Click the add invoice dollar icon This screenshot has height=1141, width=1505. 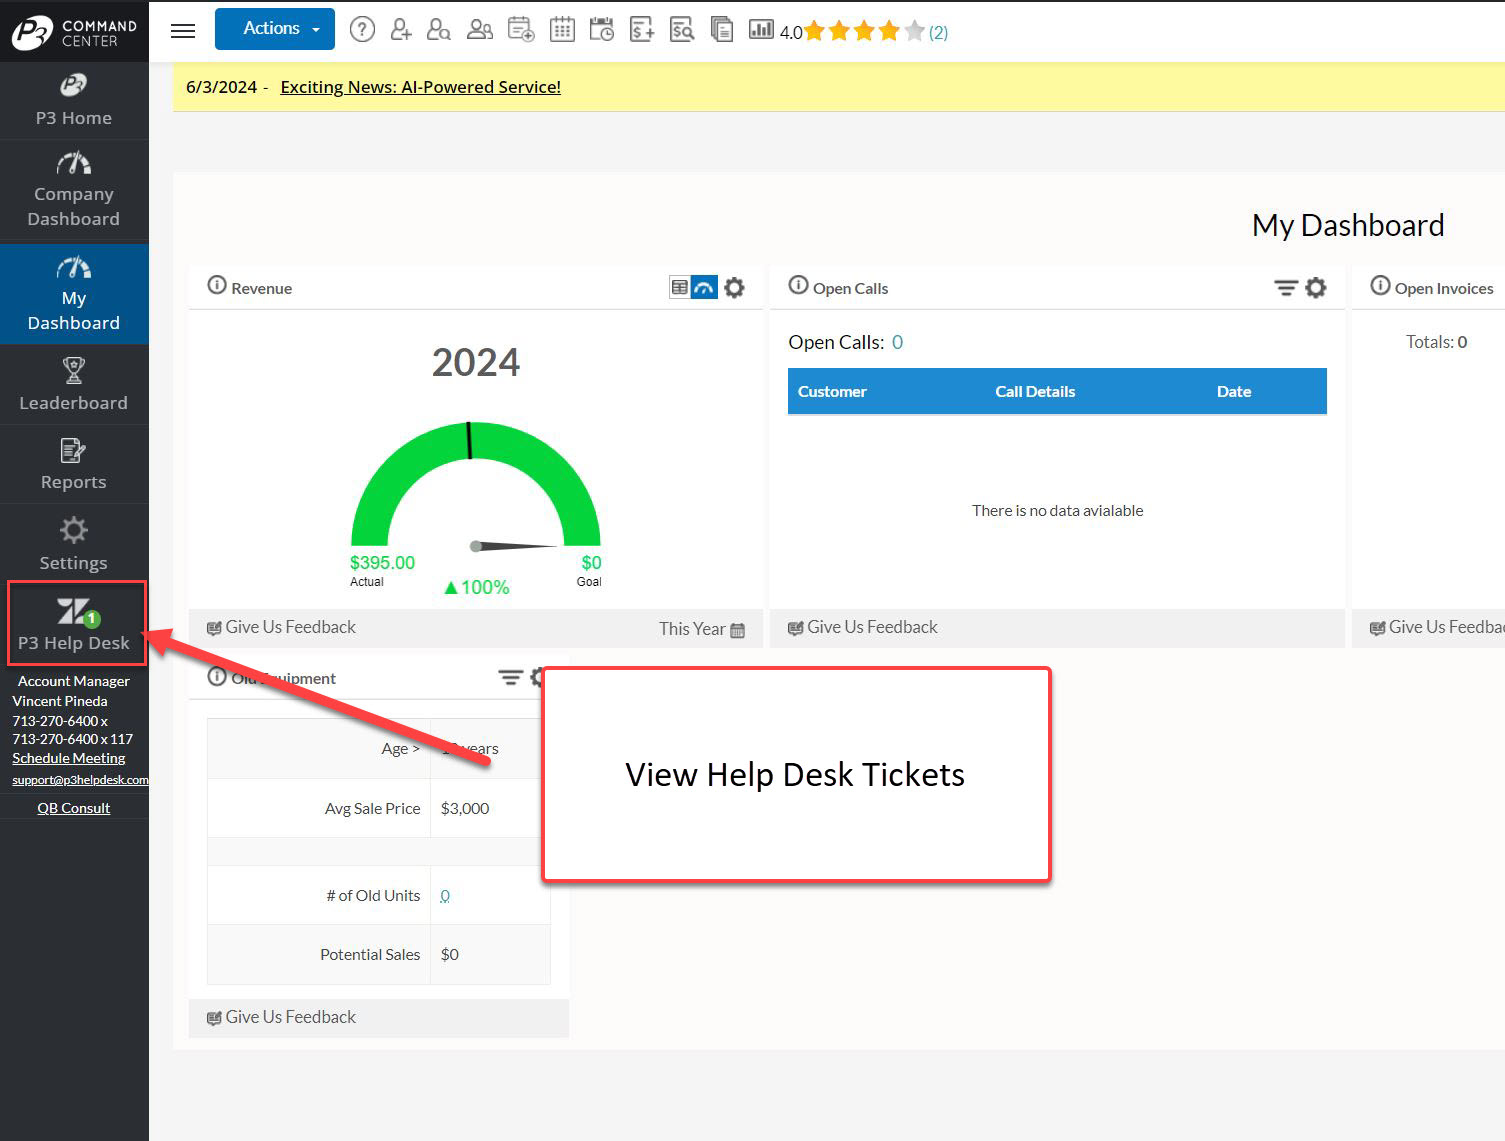pos(642,30)
